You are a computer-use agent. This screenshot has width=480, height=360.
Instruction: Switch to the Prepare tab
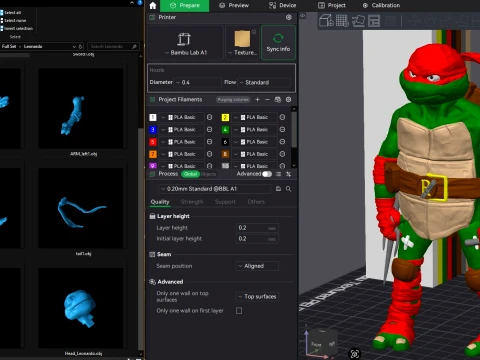(x=185, y=5)
